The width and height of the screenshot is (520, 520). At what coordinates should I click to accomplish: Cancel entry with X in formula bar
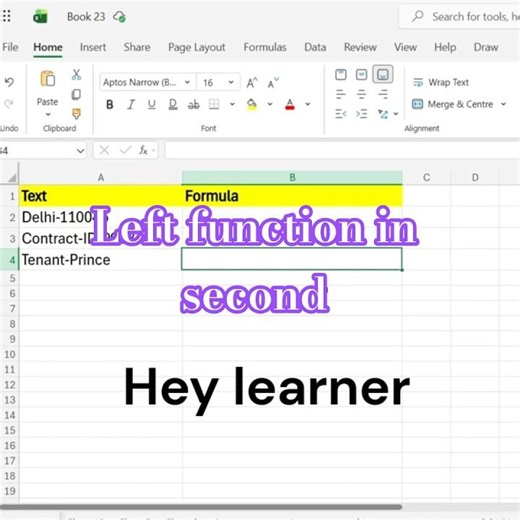click(104, 150)
